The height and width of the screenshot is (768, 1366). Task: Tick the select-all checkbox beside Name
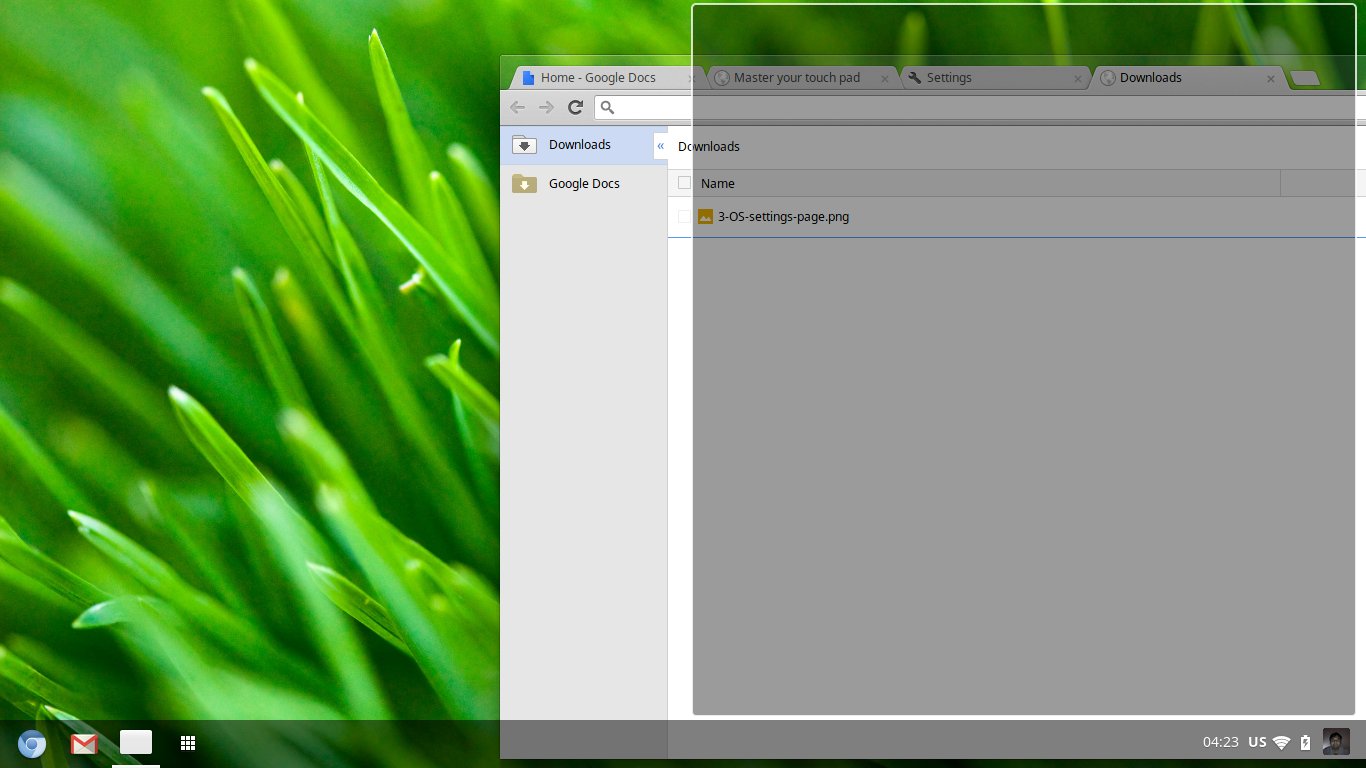point(684,183)
